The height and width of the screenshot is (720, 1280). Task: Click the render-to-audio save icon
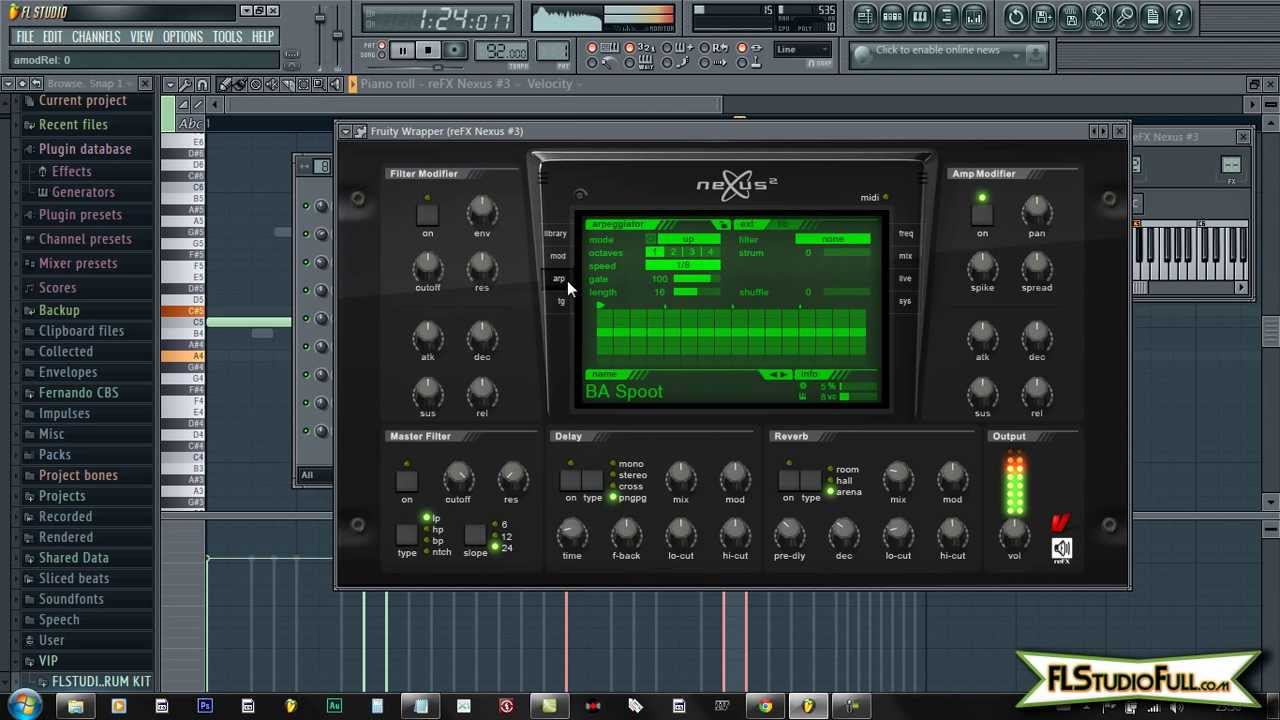[x=1070, y=17]
